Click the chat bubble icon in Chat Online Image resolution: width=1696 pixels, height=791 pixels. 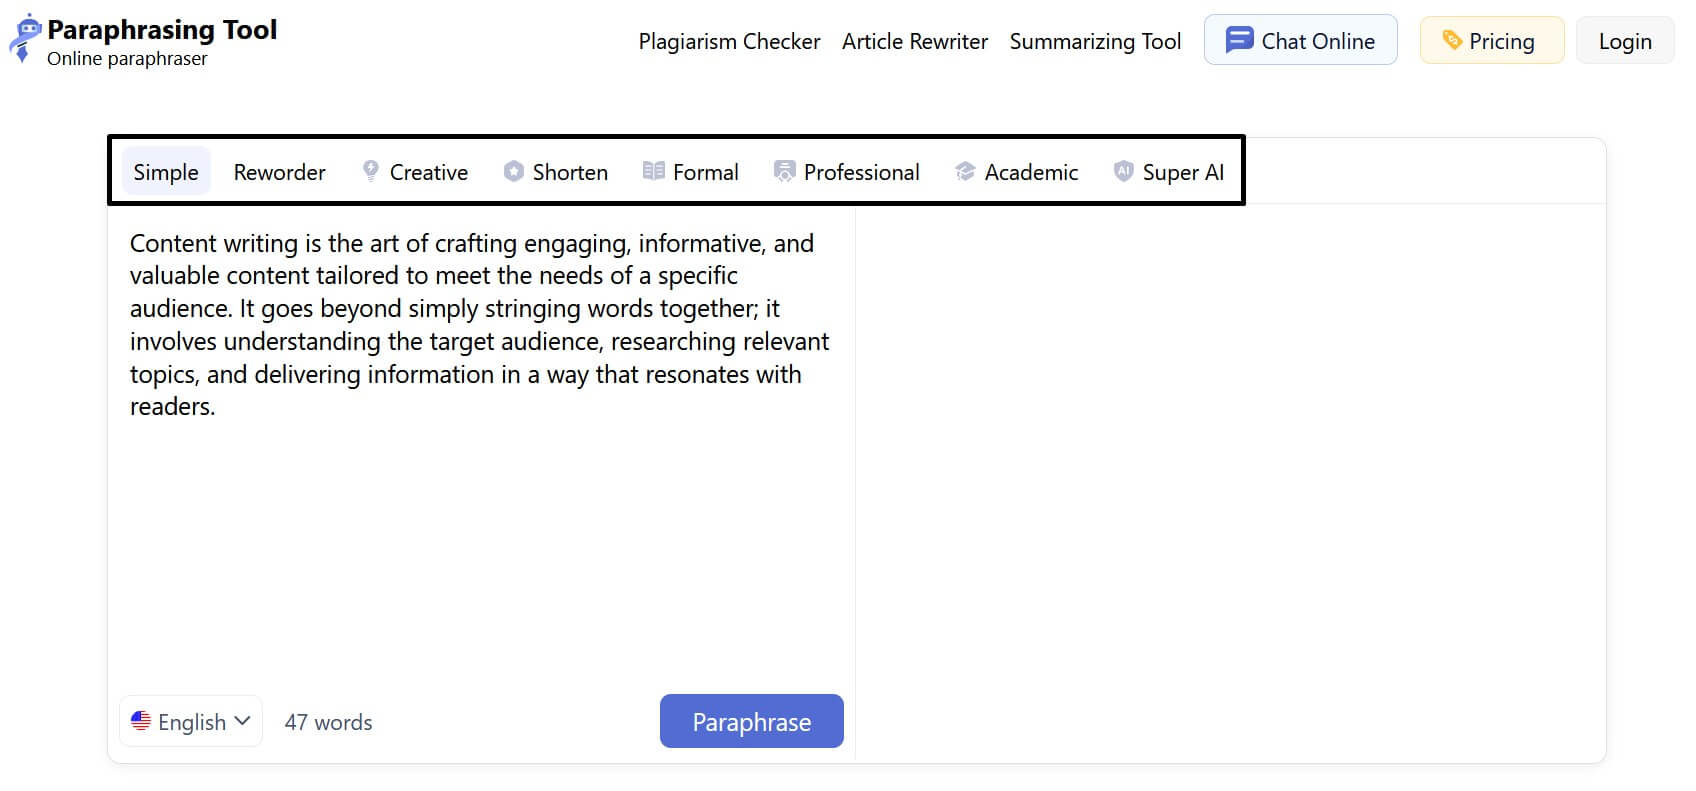click(x=1239, y=40)
